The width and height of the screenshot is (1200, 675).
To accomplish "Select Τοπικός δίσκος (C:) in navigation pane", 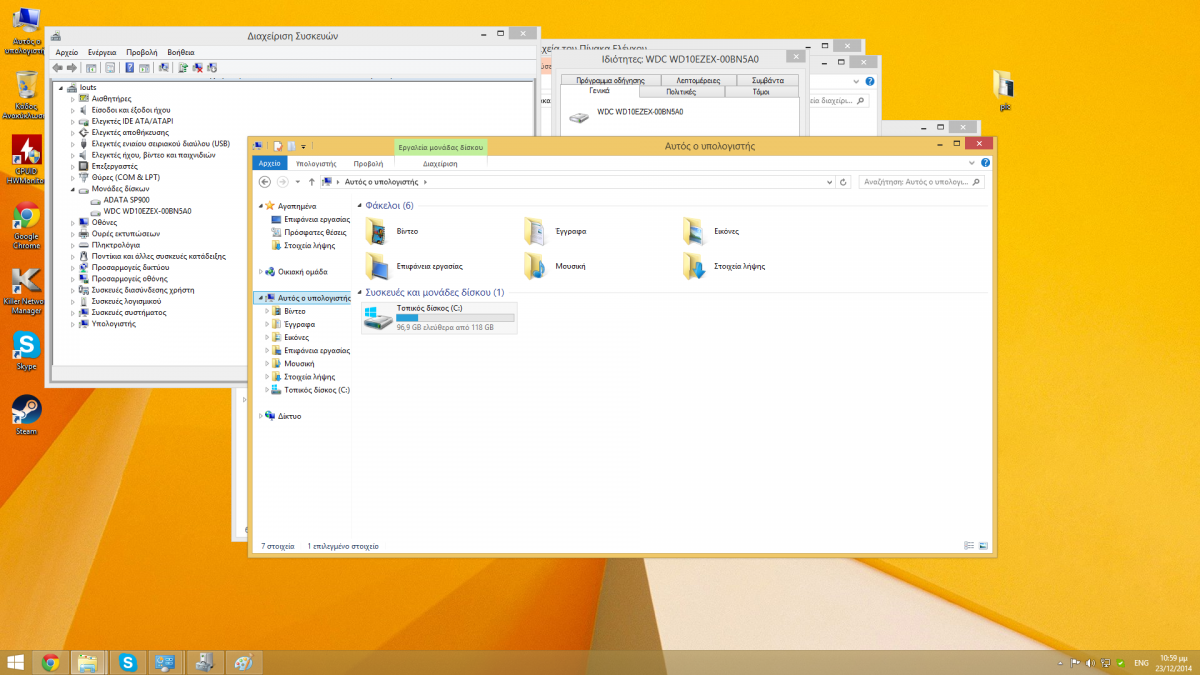I will pyautogui.click(x=310, y=390).
